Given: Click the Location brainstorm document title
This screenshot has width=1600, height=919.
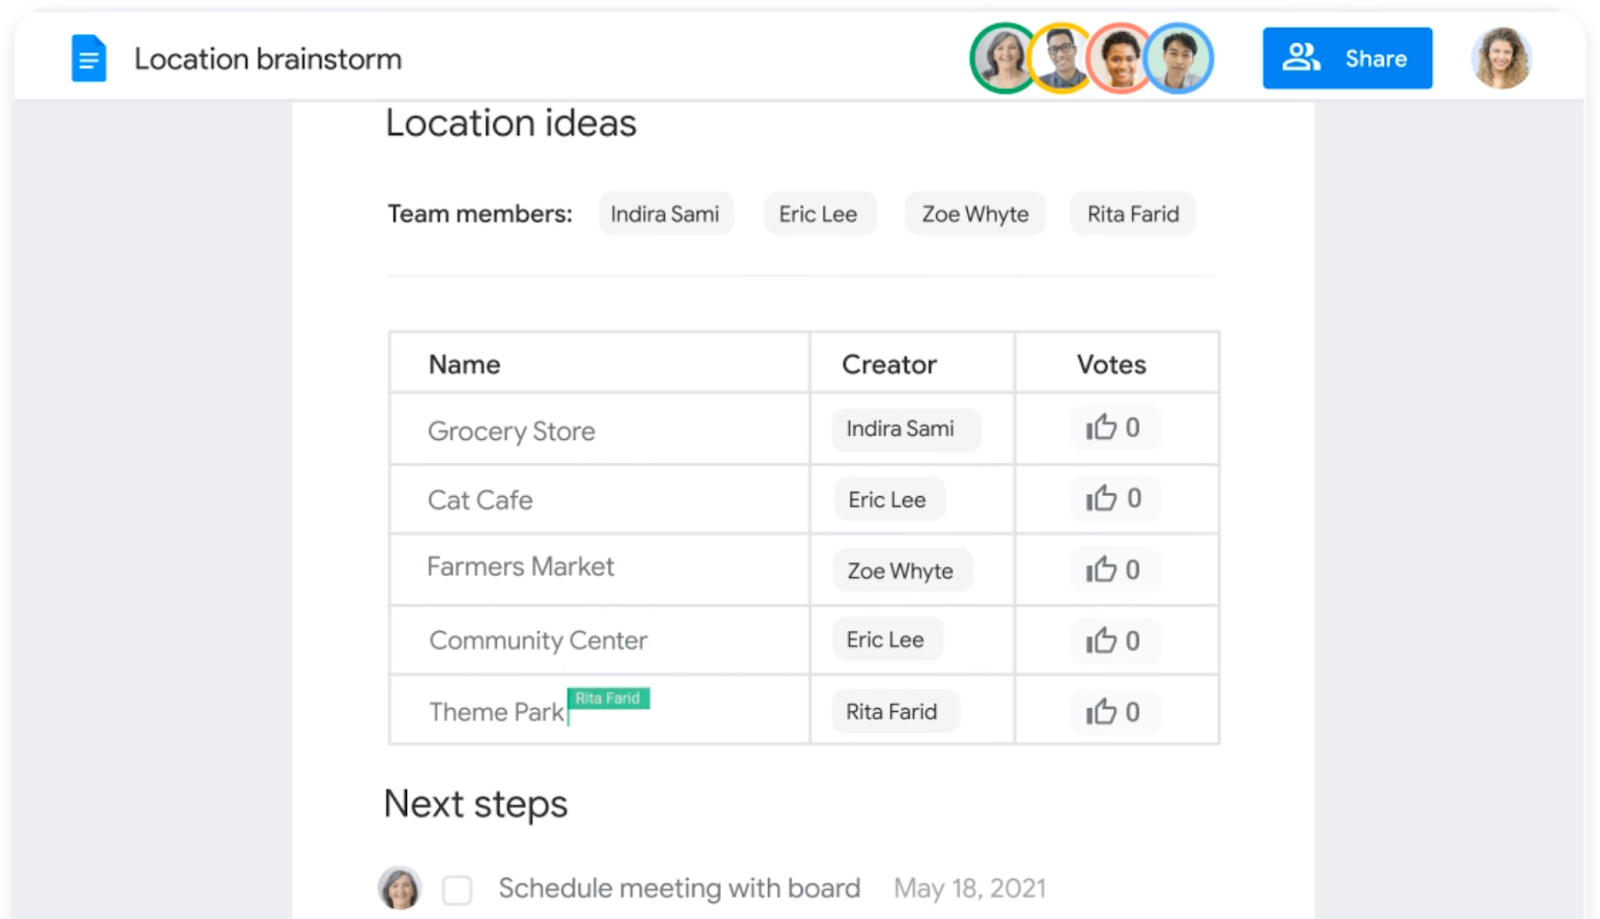Looking at the screenshot, I should pyautogui.click(x=268, y=59).
